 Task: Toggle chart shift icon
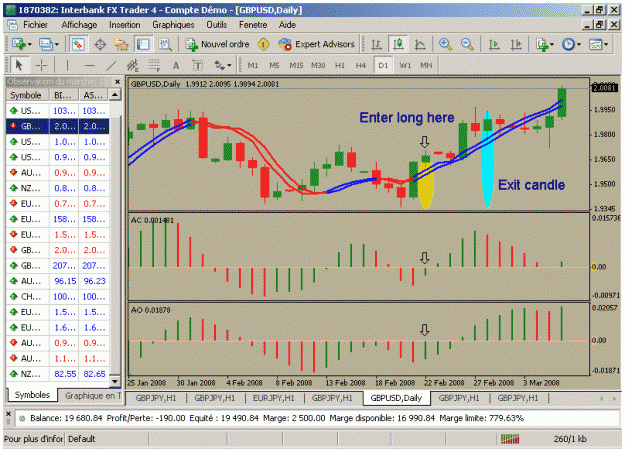click(516, 44)
